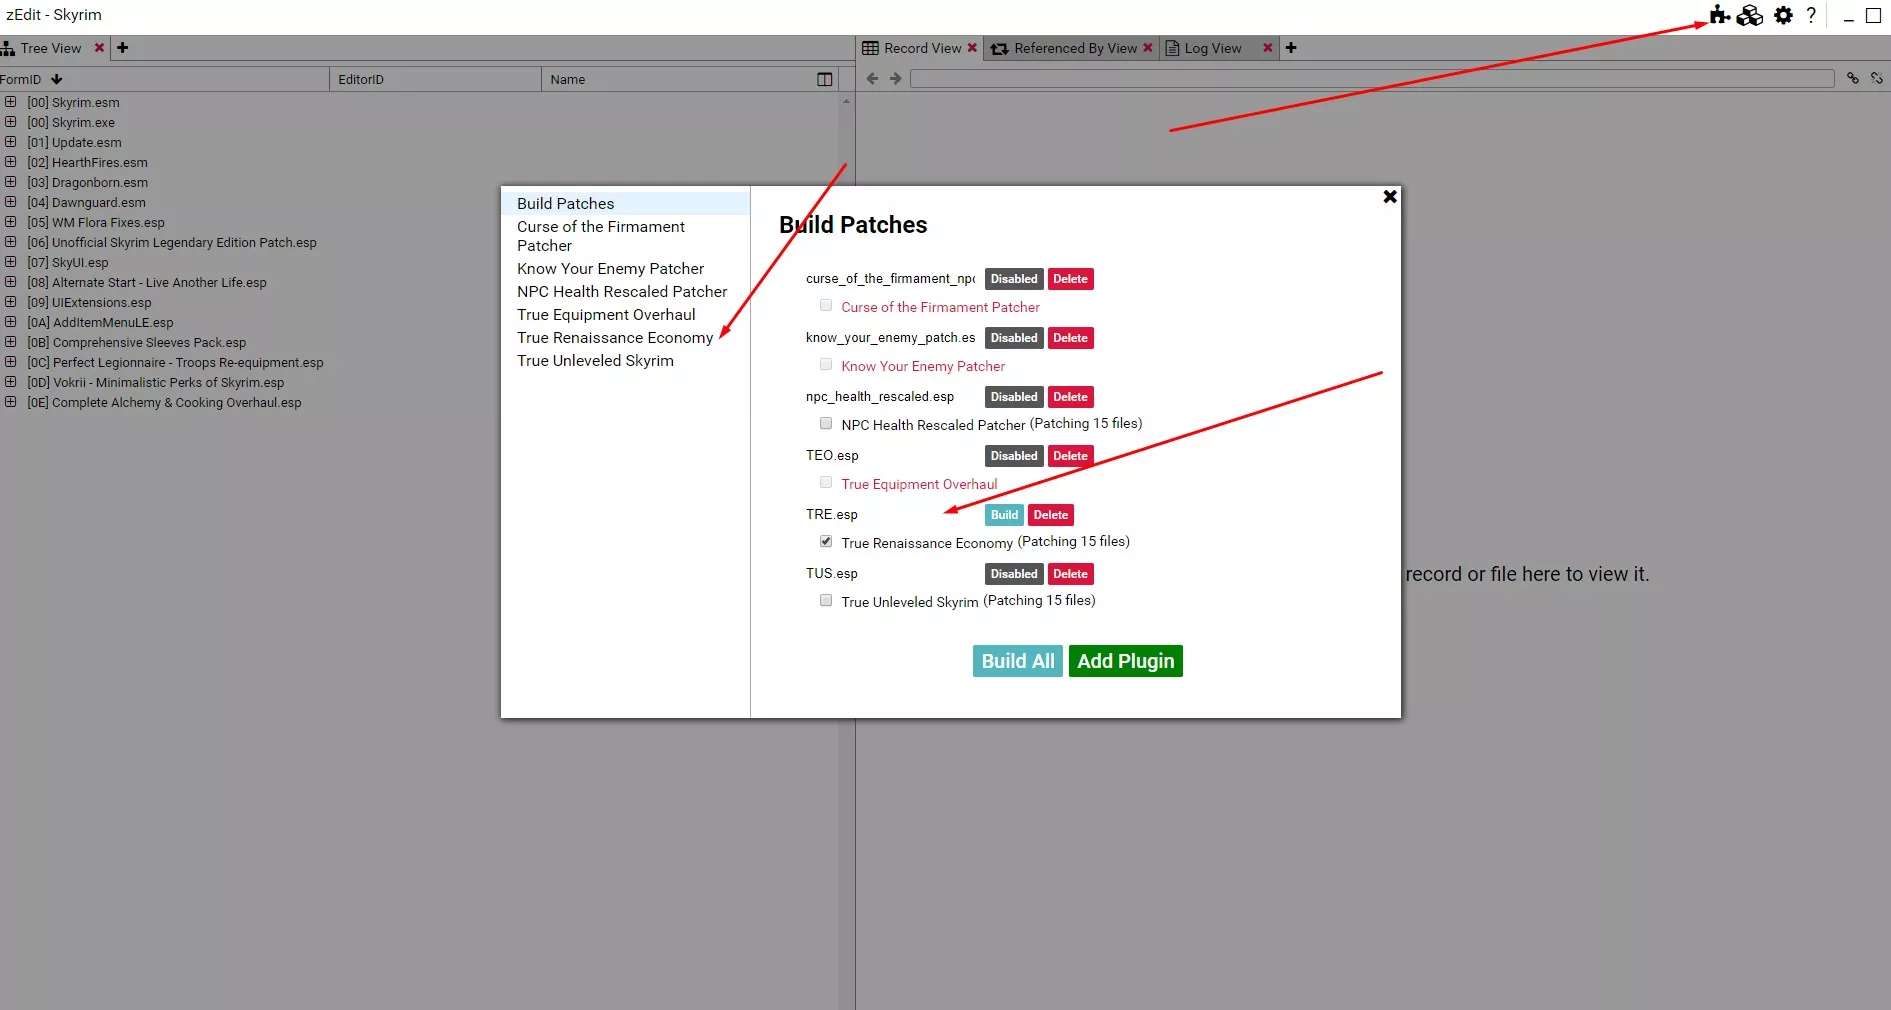The image size is (1891, 1010).
Task: Open True Equipment Overhaul settings
Action: pos(625,314)
